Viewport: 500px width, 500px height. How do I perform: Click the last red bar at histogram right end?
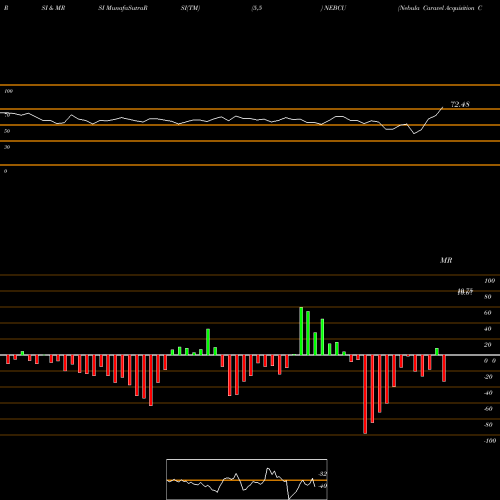(x=444, y=368)
